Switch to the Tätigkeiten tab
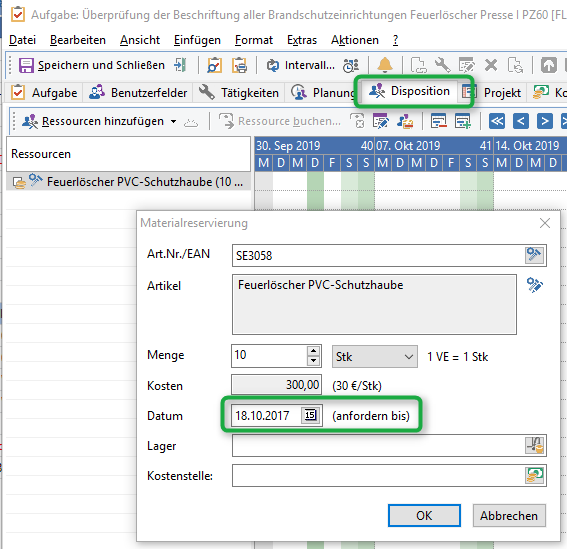The image size is (567, 549). coord(239,93)
